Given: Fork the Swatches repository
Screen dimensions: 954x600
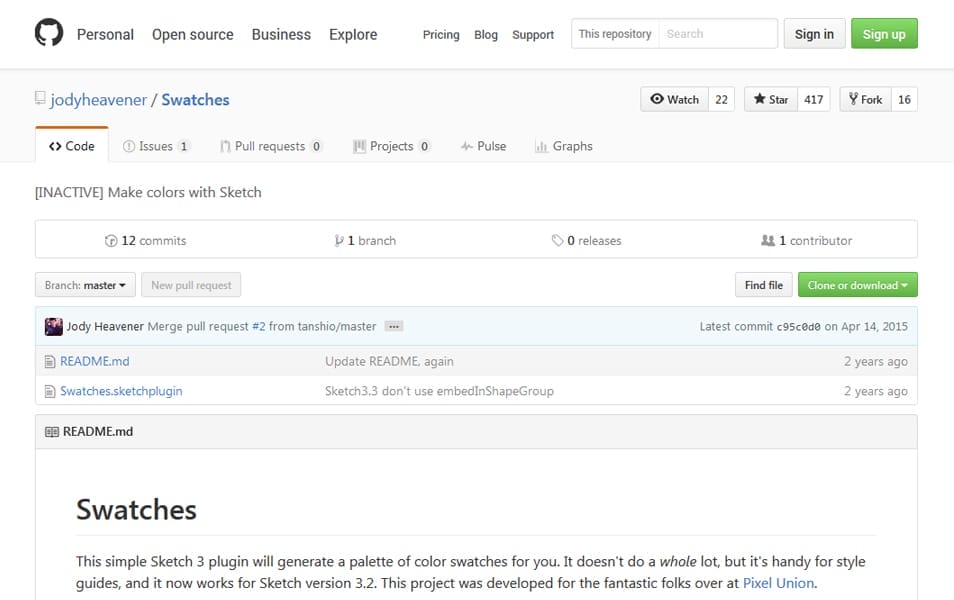Looking at the screenshot, I should tap(865, 99).
